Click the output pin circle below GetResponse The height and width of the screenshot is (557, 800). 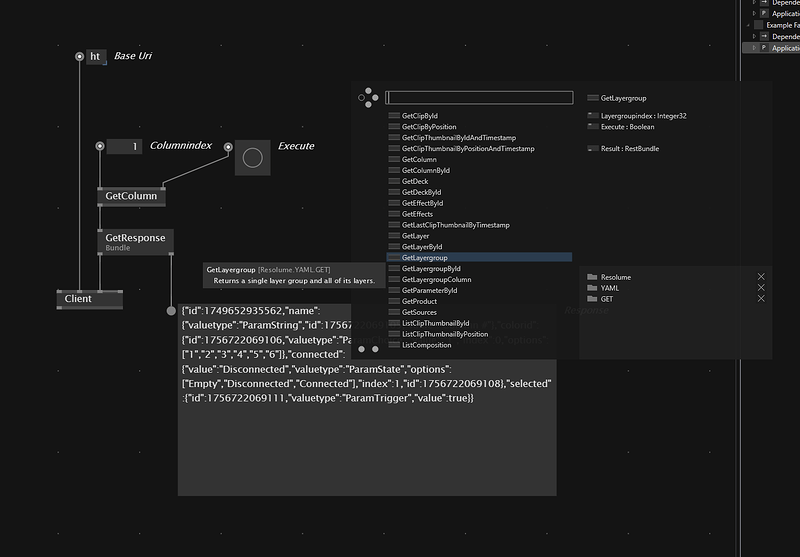(171, 311)
